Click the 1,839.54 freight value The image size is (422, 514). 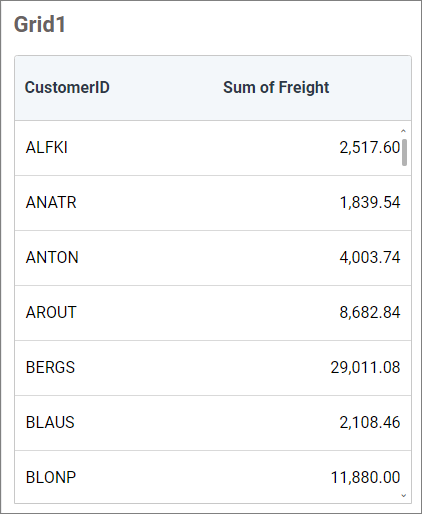coord(370,203)
